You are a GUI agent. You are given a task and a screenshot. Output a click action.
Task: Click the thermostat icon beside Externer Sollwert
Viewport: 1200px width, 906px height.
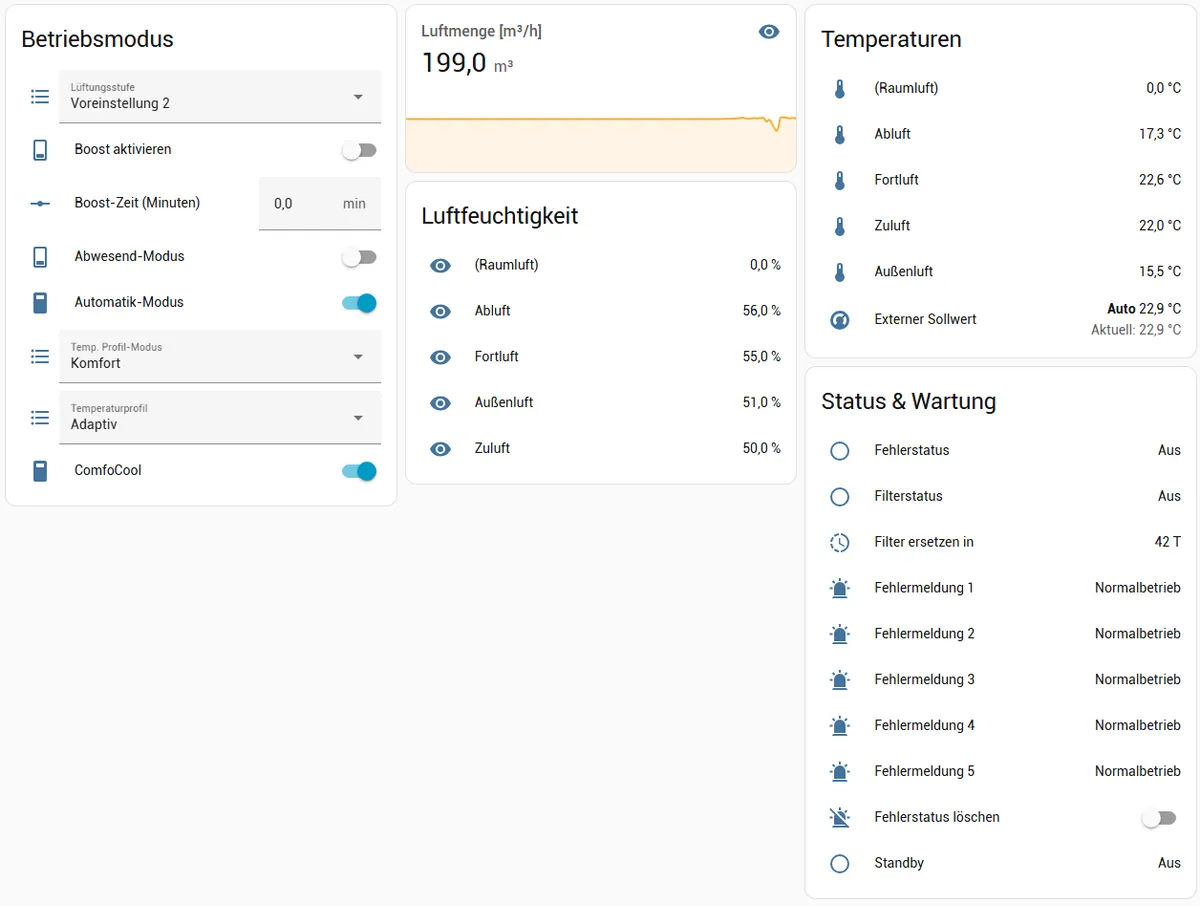[x=840, y=320]
